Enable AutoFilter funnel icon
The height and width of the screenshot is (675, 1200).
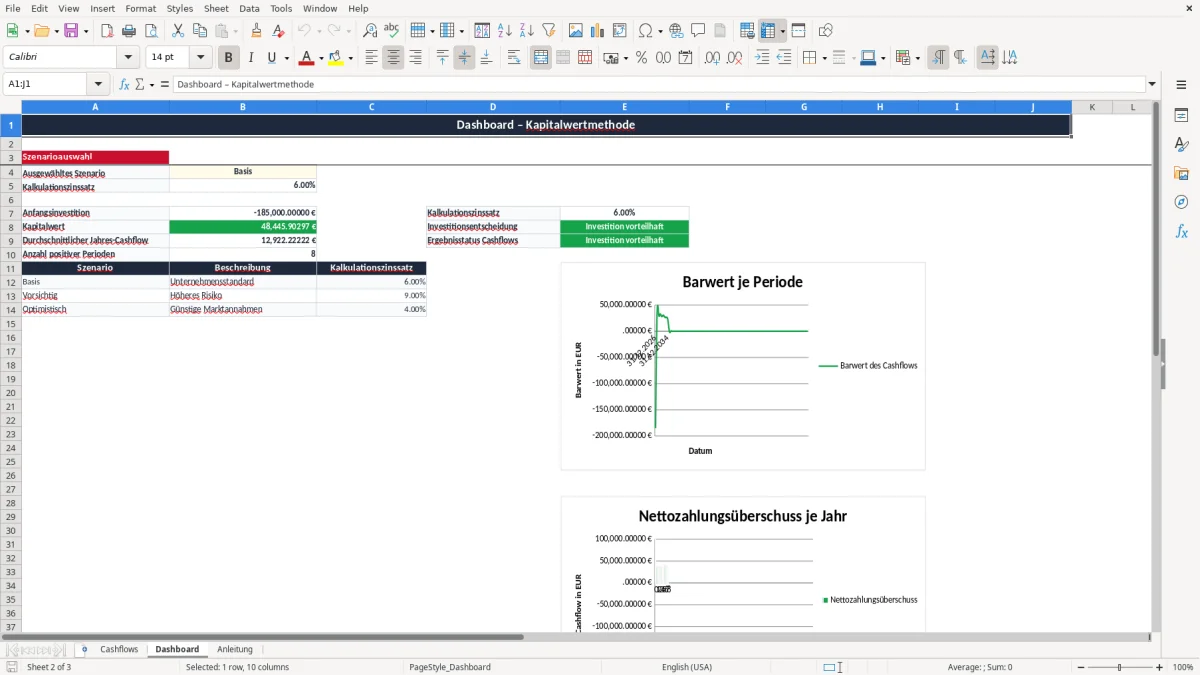tap(549, 31)
